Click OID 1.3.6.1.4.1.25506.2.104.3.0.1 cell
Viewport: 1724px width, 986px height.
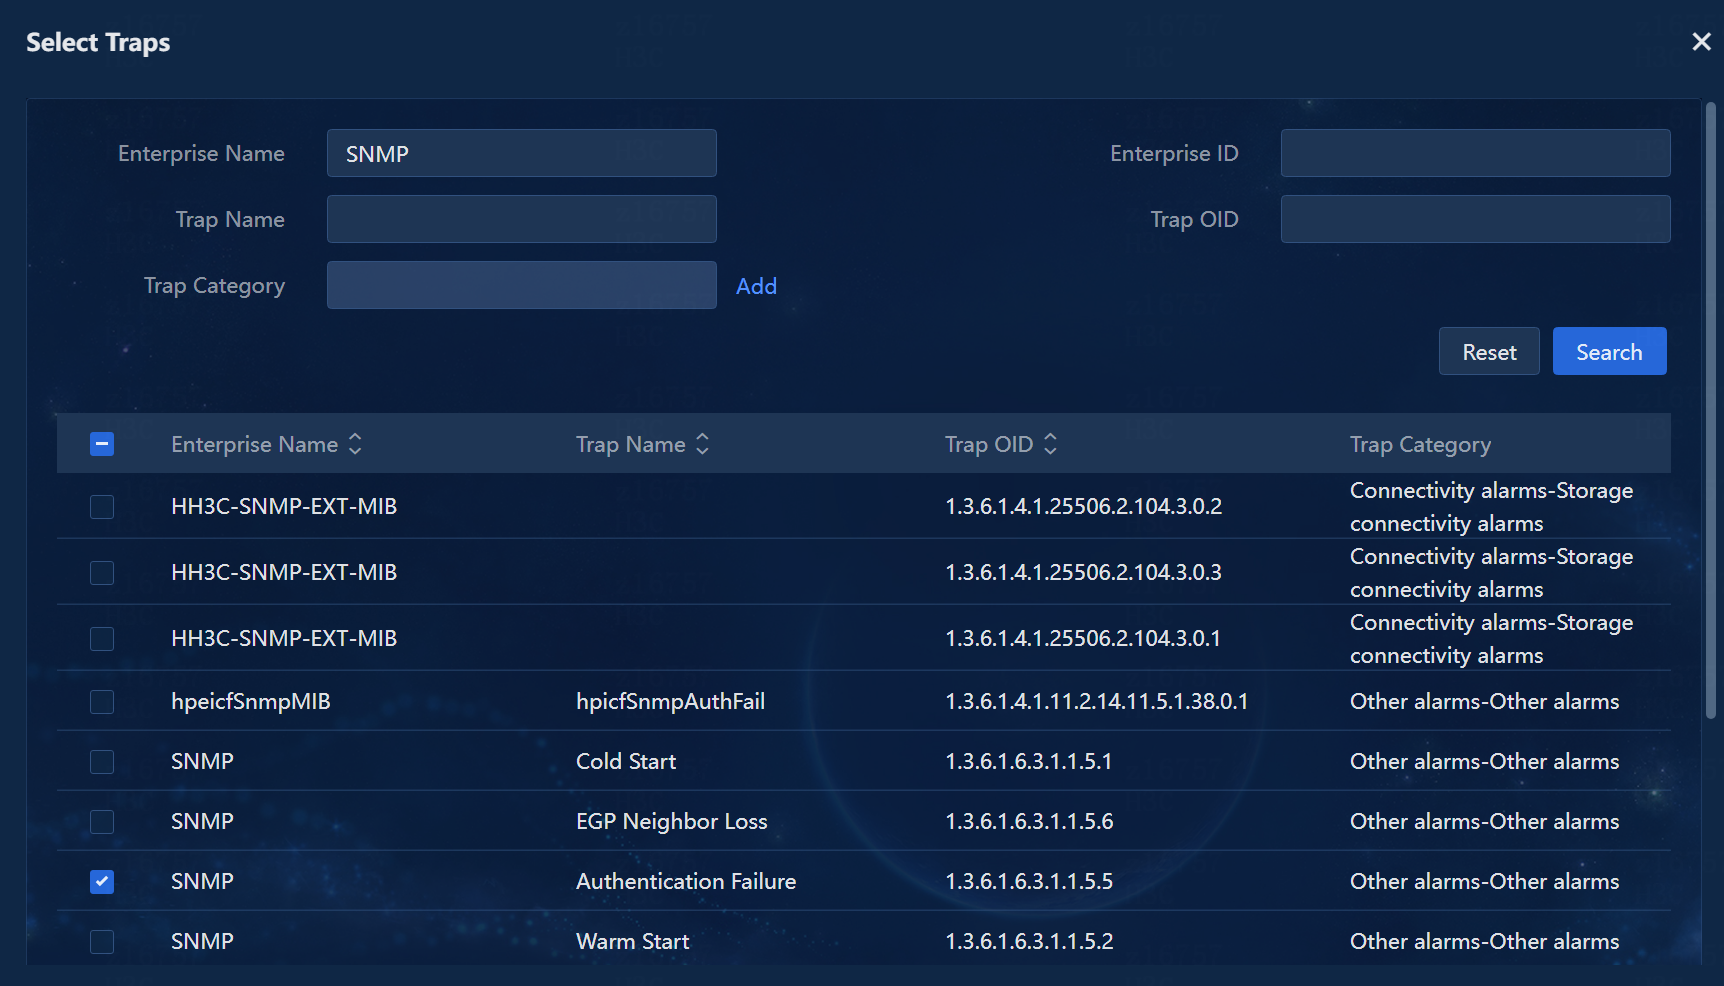pyautogui.click(x=1083, y=639)
